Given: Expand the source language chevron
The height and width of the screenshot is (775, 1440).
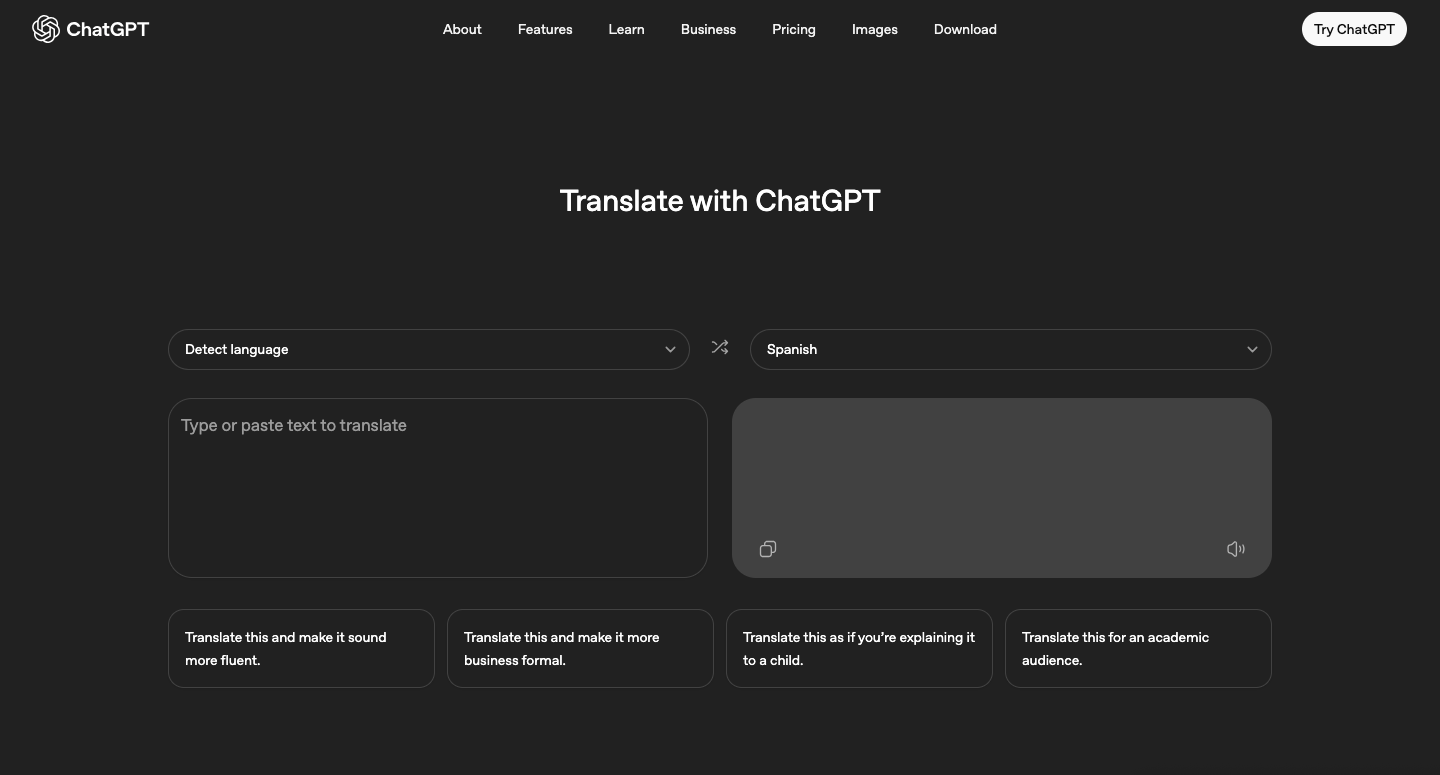Looking at the screenshot, I should [x=670, y=349].
